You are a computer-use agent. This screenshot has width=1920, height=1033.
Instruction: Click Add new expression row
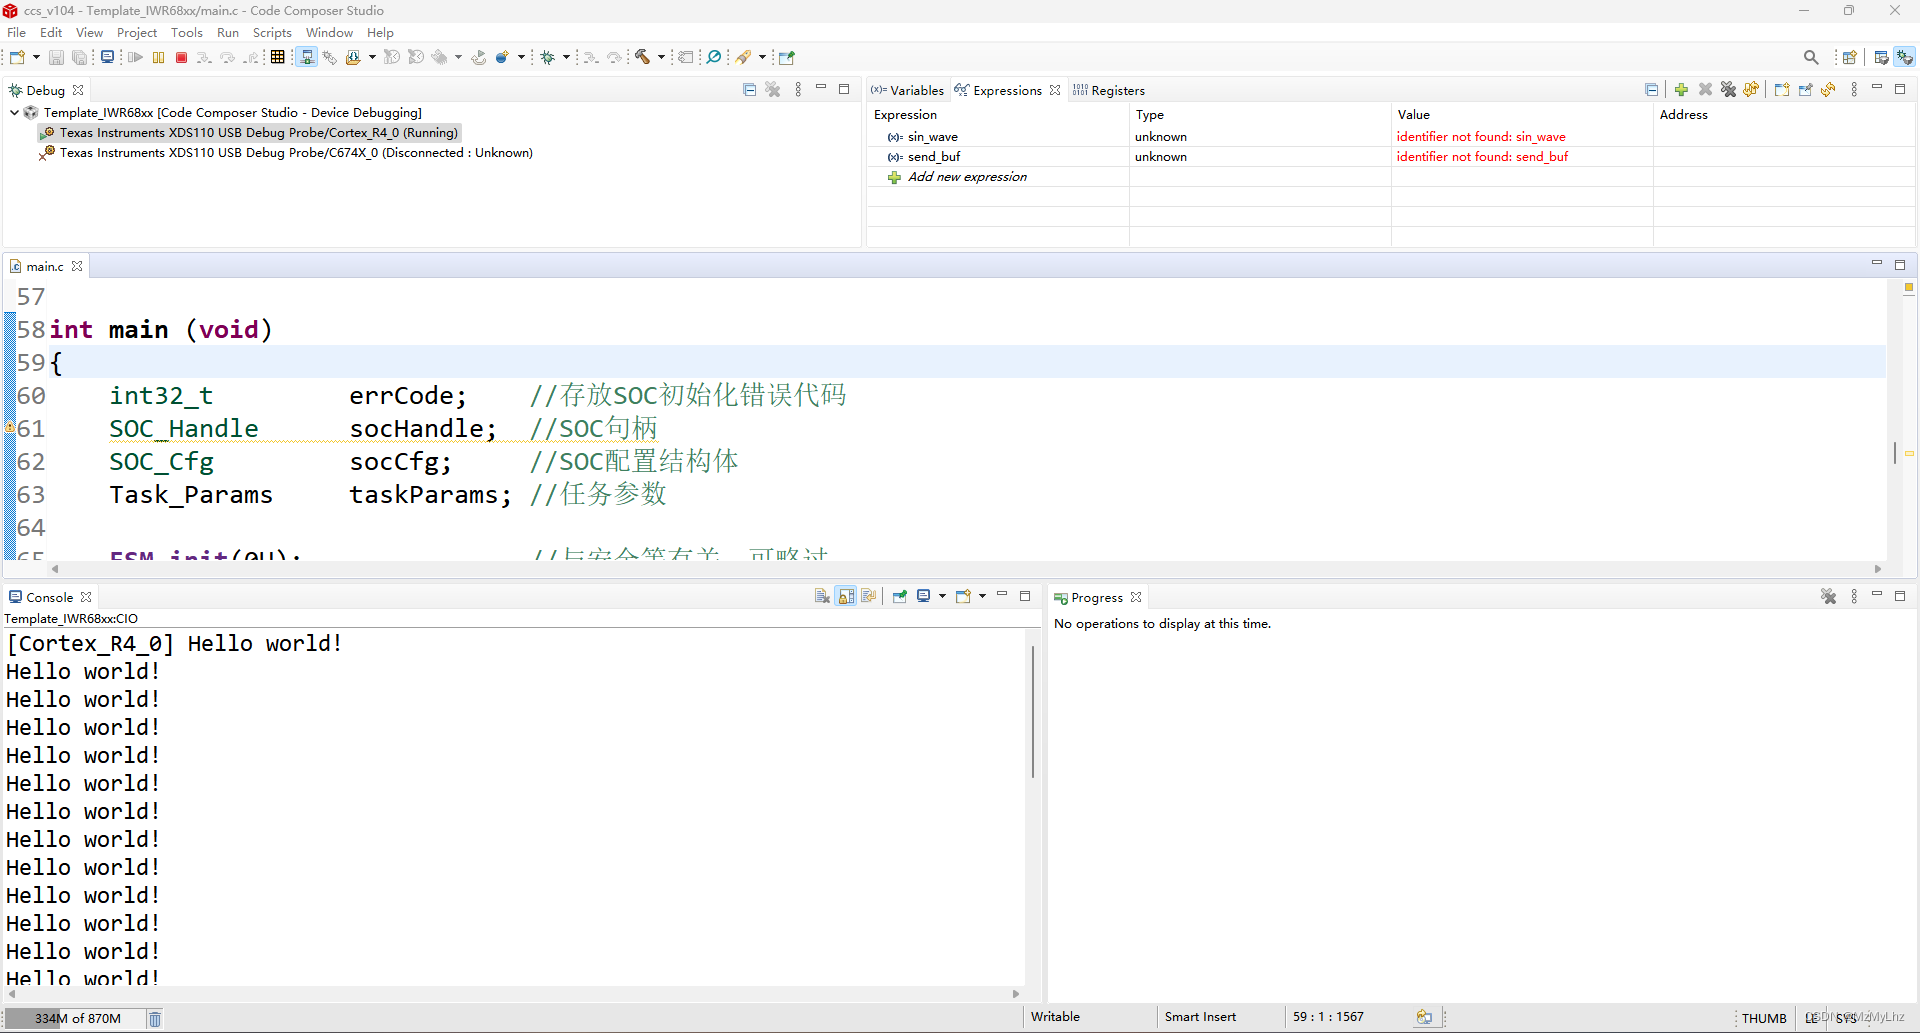(967, 177)
